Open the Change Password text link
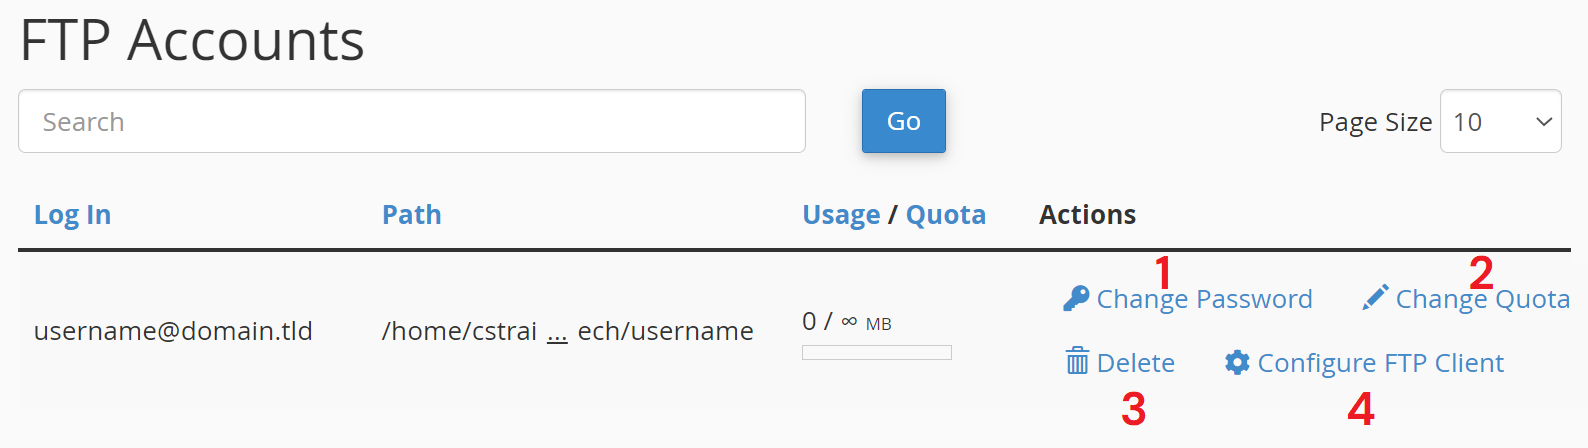The width and height of the screenshot is (1588, 448). tap(1204, 299)
